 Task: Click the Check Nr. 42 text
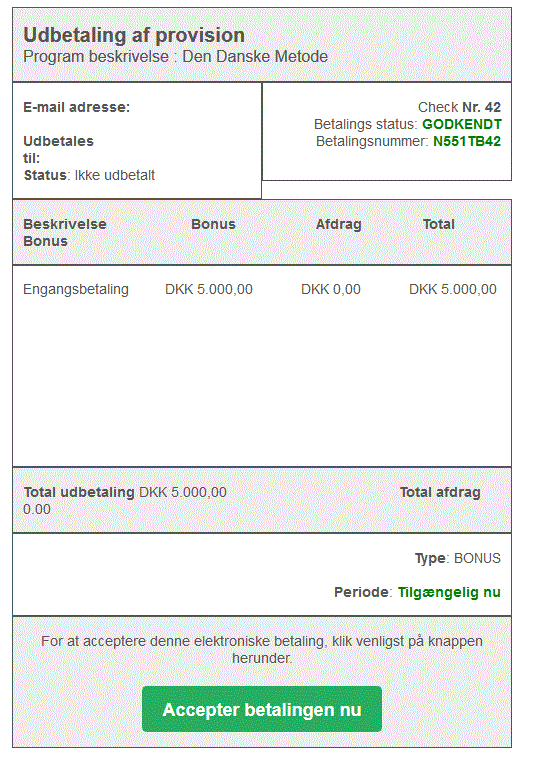point(459,107)
